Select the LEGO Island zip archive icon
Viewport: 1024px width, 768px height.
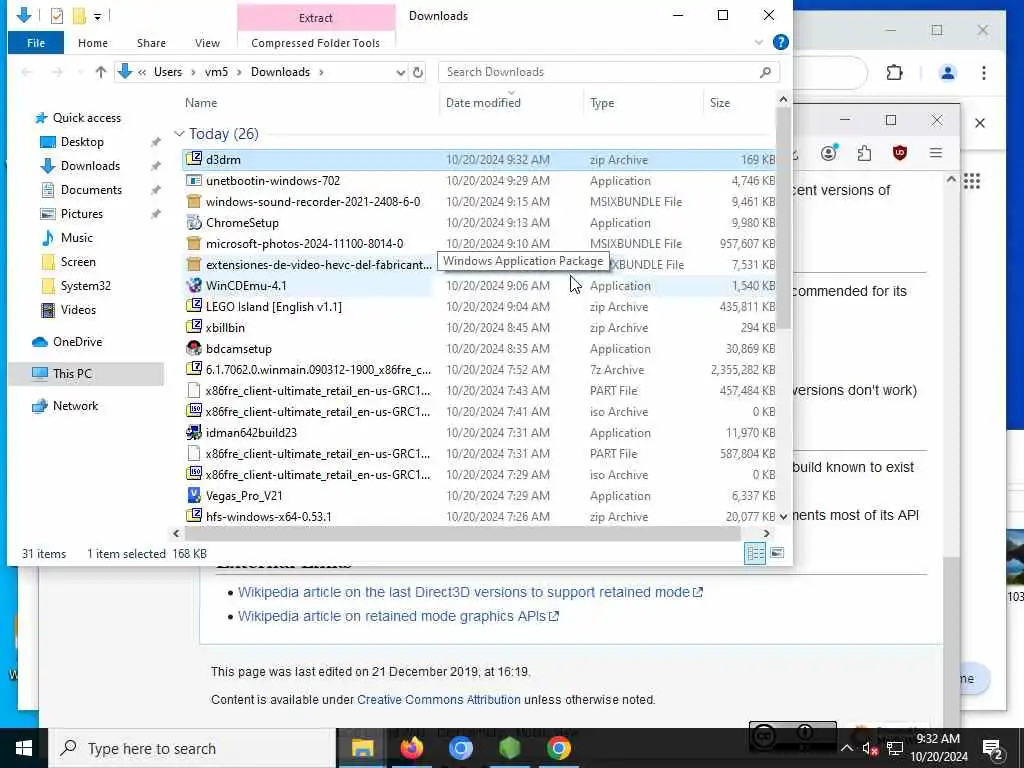[x=193, y=306]
